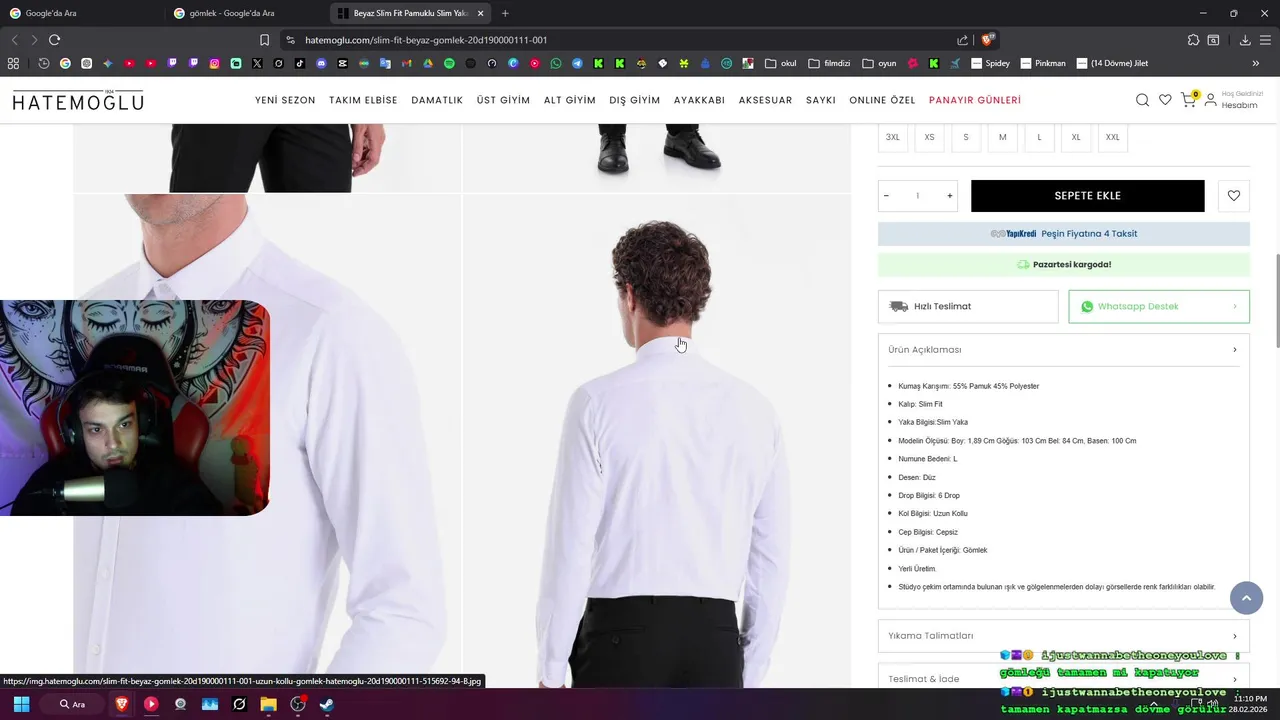Open the Hesabım account icon
Viewport: 1280px width, 720px height.
1210,100
